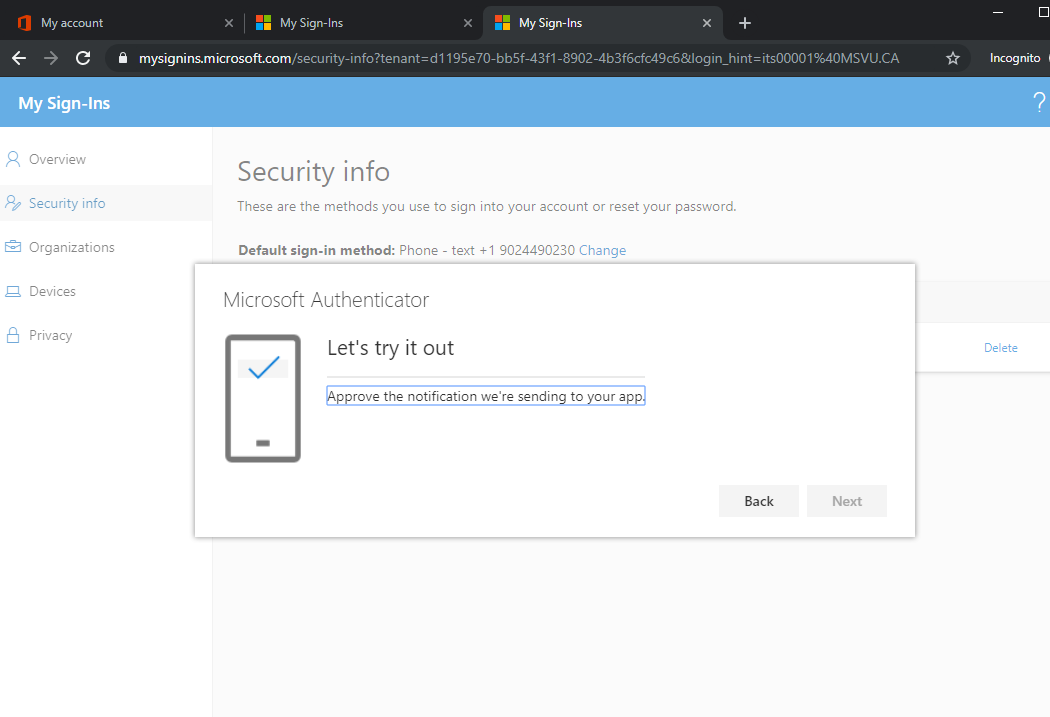Reload the page with the refresh icon
Image resolution: width=1050 pixels, height=717 pixels.
tap(83, 58)
